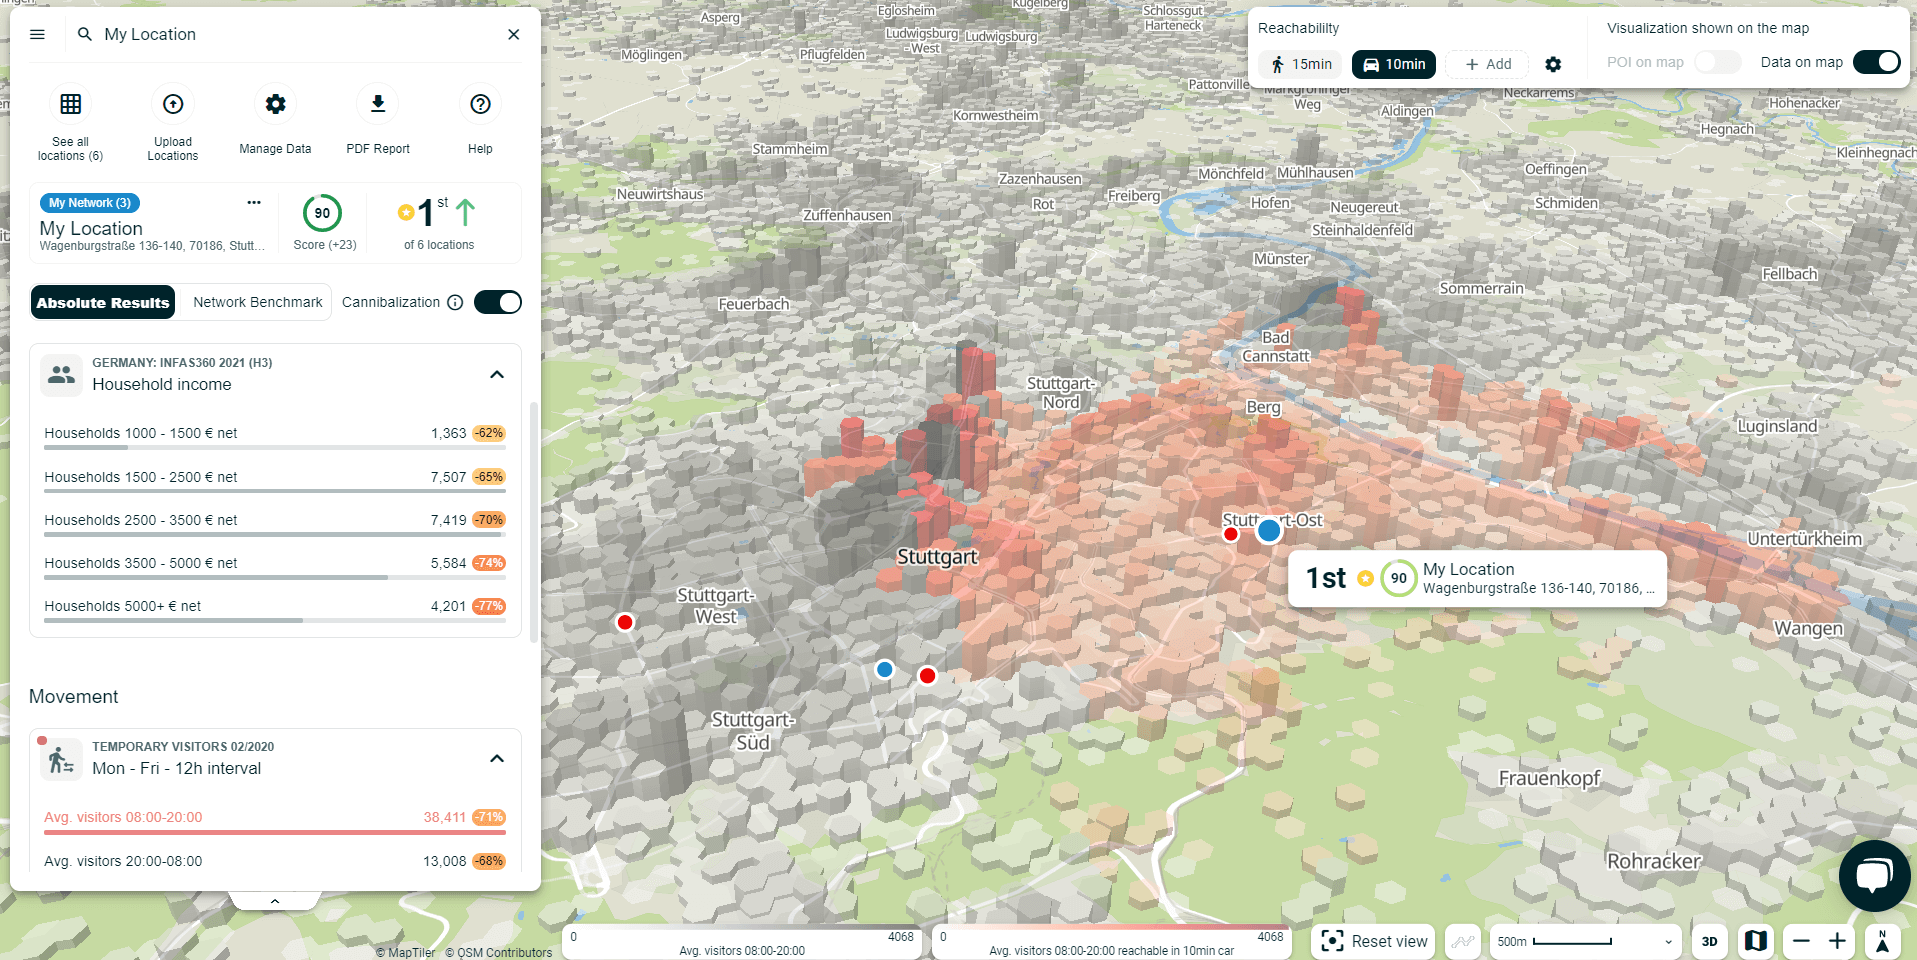Image resolution: width=1917 pixels, height=960 pixels.
Task: Click red marker near Stuttgart-Ost label
Action: pyautogui.click(x=1231, y=534)
